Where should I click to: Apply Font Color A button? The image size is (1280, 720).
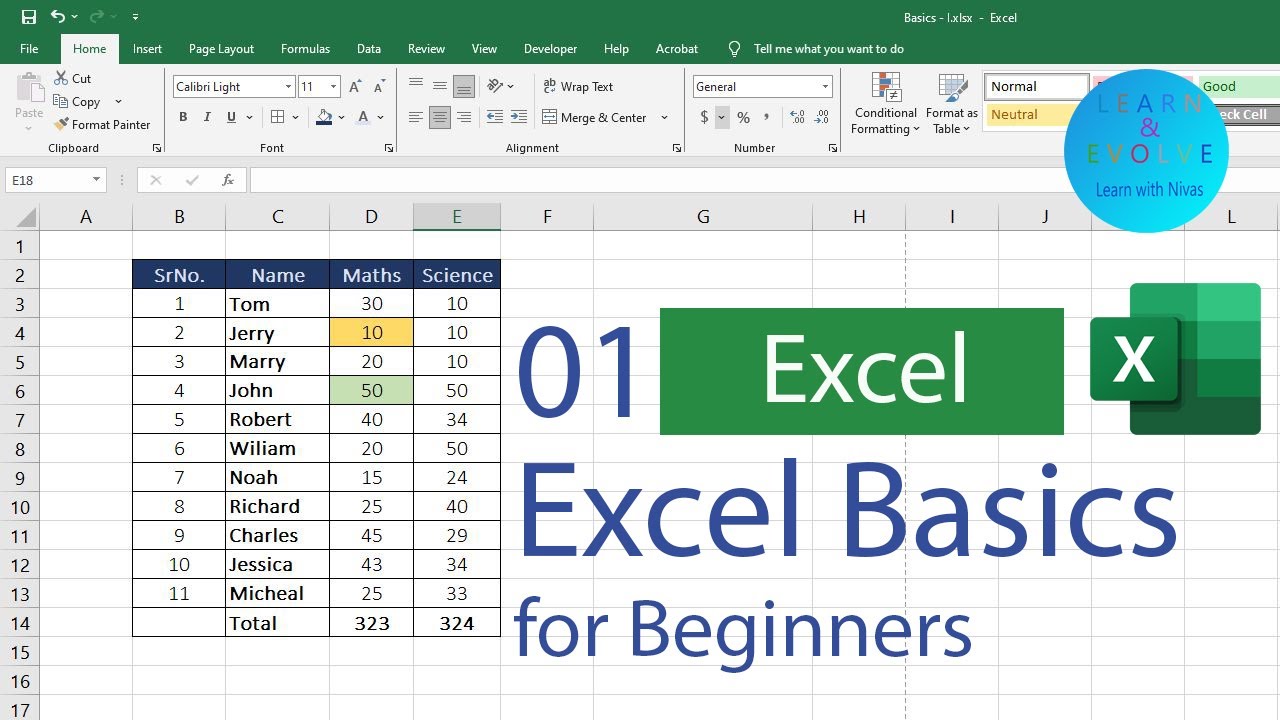click(x=364, y=117)
